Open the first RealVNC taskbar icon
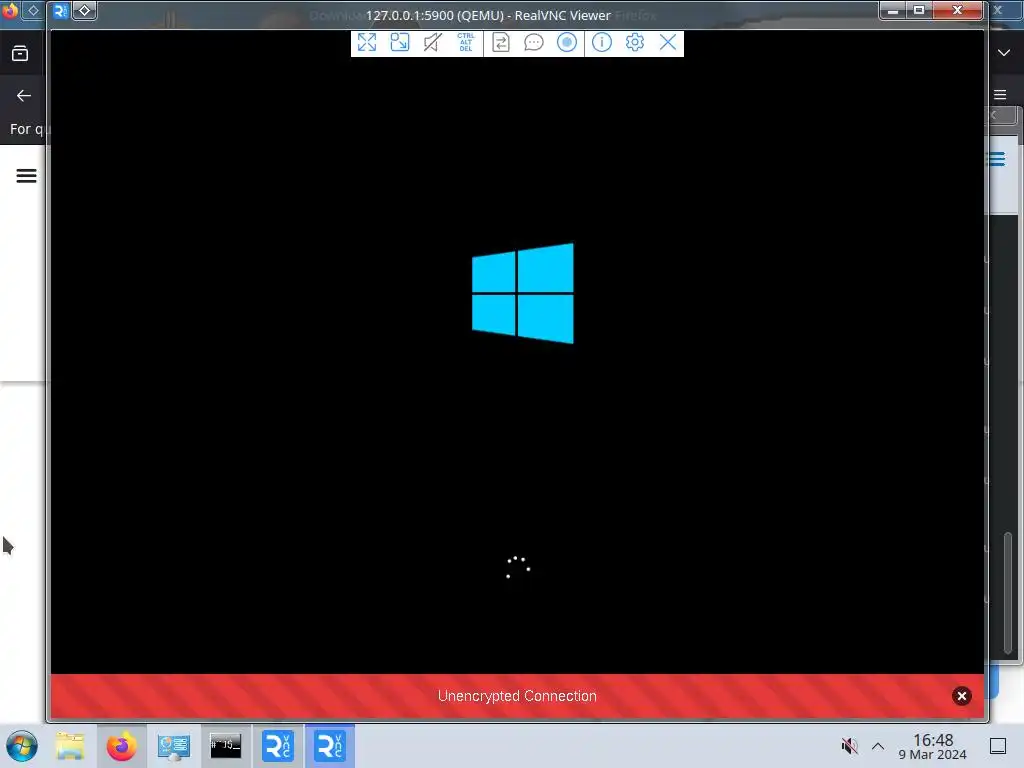The height and width of the screenshot is (768, 1024). pyautogui.click(x=278, y=746)
